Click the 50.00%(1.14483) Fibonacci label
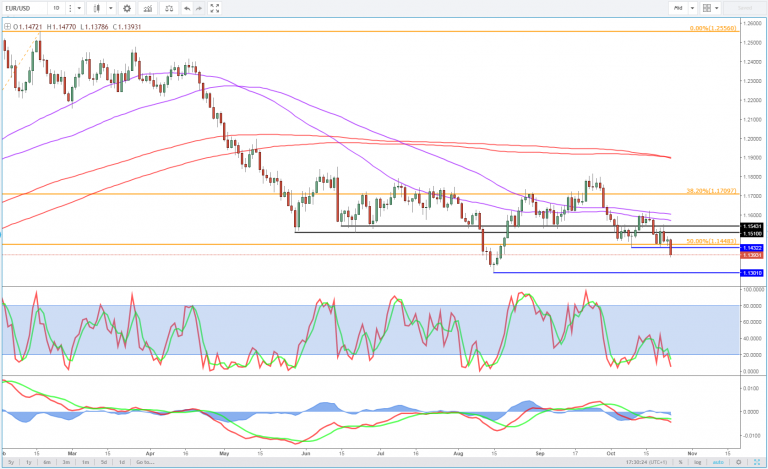 point(711,241)
